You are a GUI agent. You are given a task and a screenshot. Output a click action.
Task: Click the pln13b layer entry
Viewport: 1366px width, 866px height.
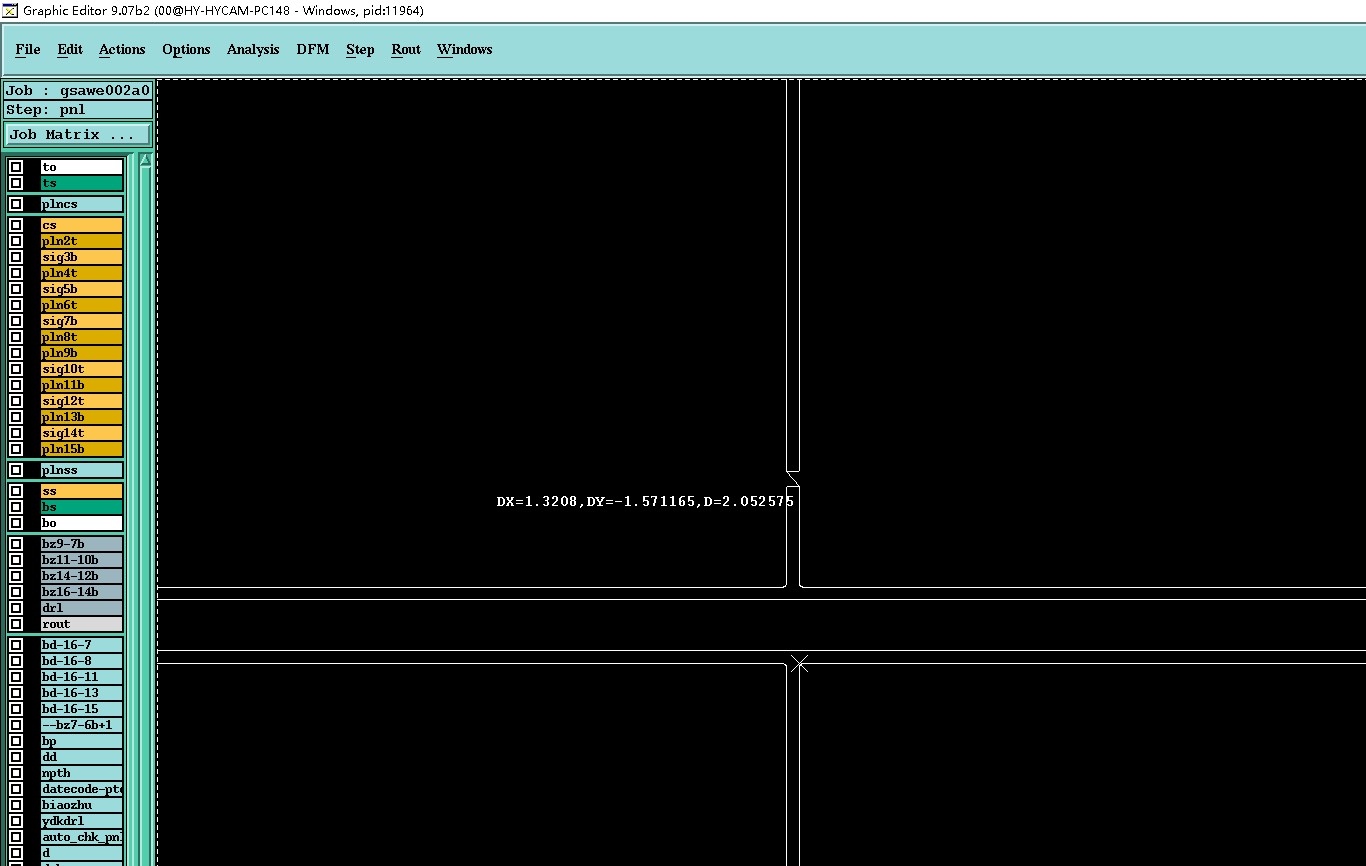[82, 417]
